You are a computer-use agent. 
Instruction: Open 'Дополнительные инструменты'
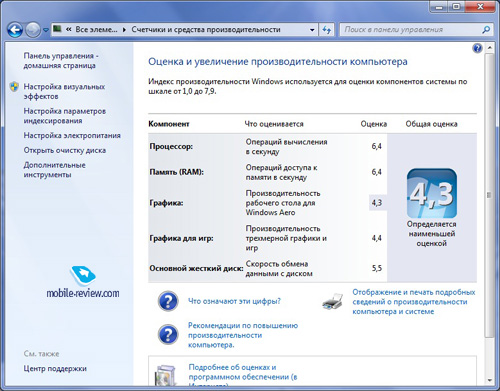[54, 170]
